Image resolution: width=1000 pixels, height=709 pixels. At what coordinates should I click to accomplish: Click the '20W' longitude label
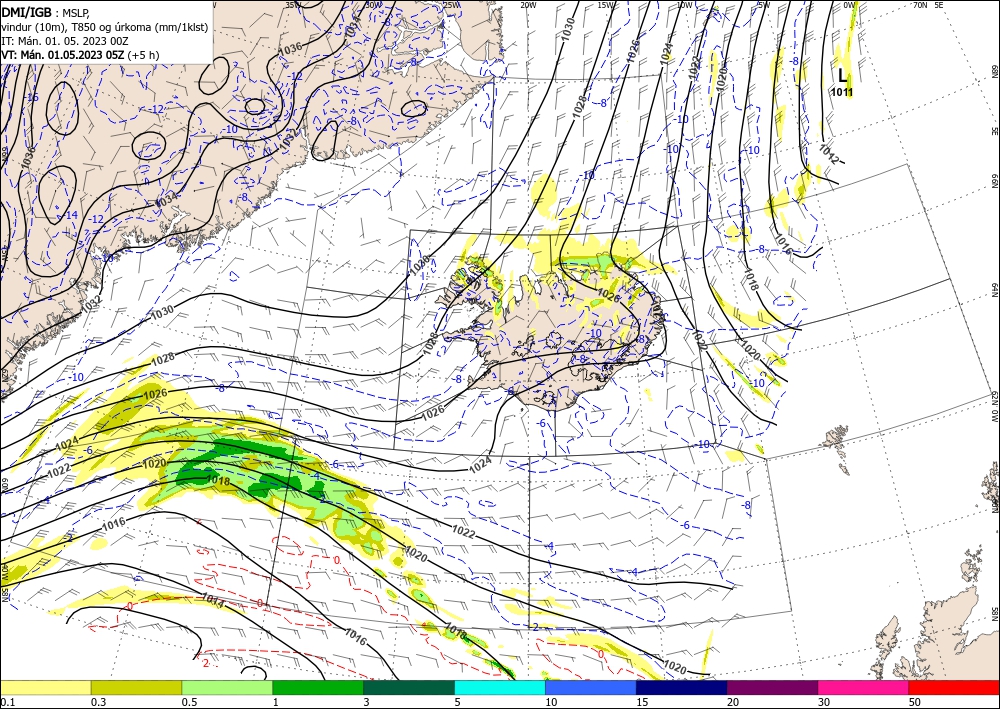click(528, 5)
